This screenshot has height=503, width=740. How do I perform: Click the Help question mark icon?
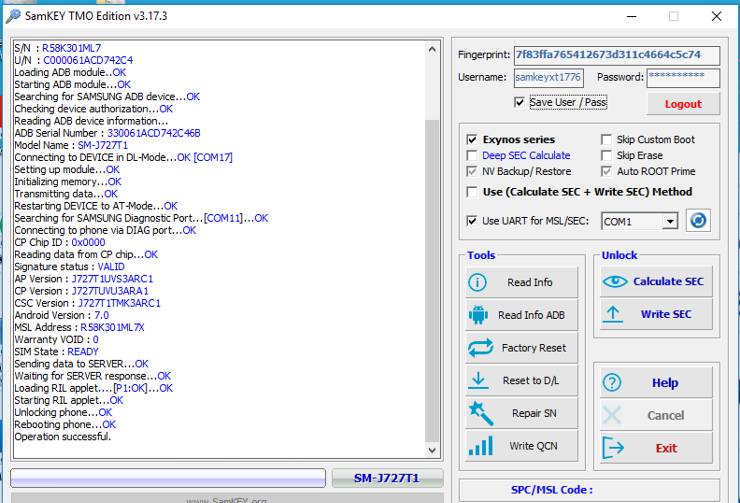(612, 383)
